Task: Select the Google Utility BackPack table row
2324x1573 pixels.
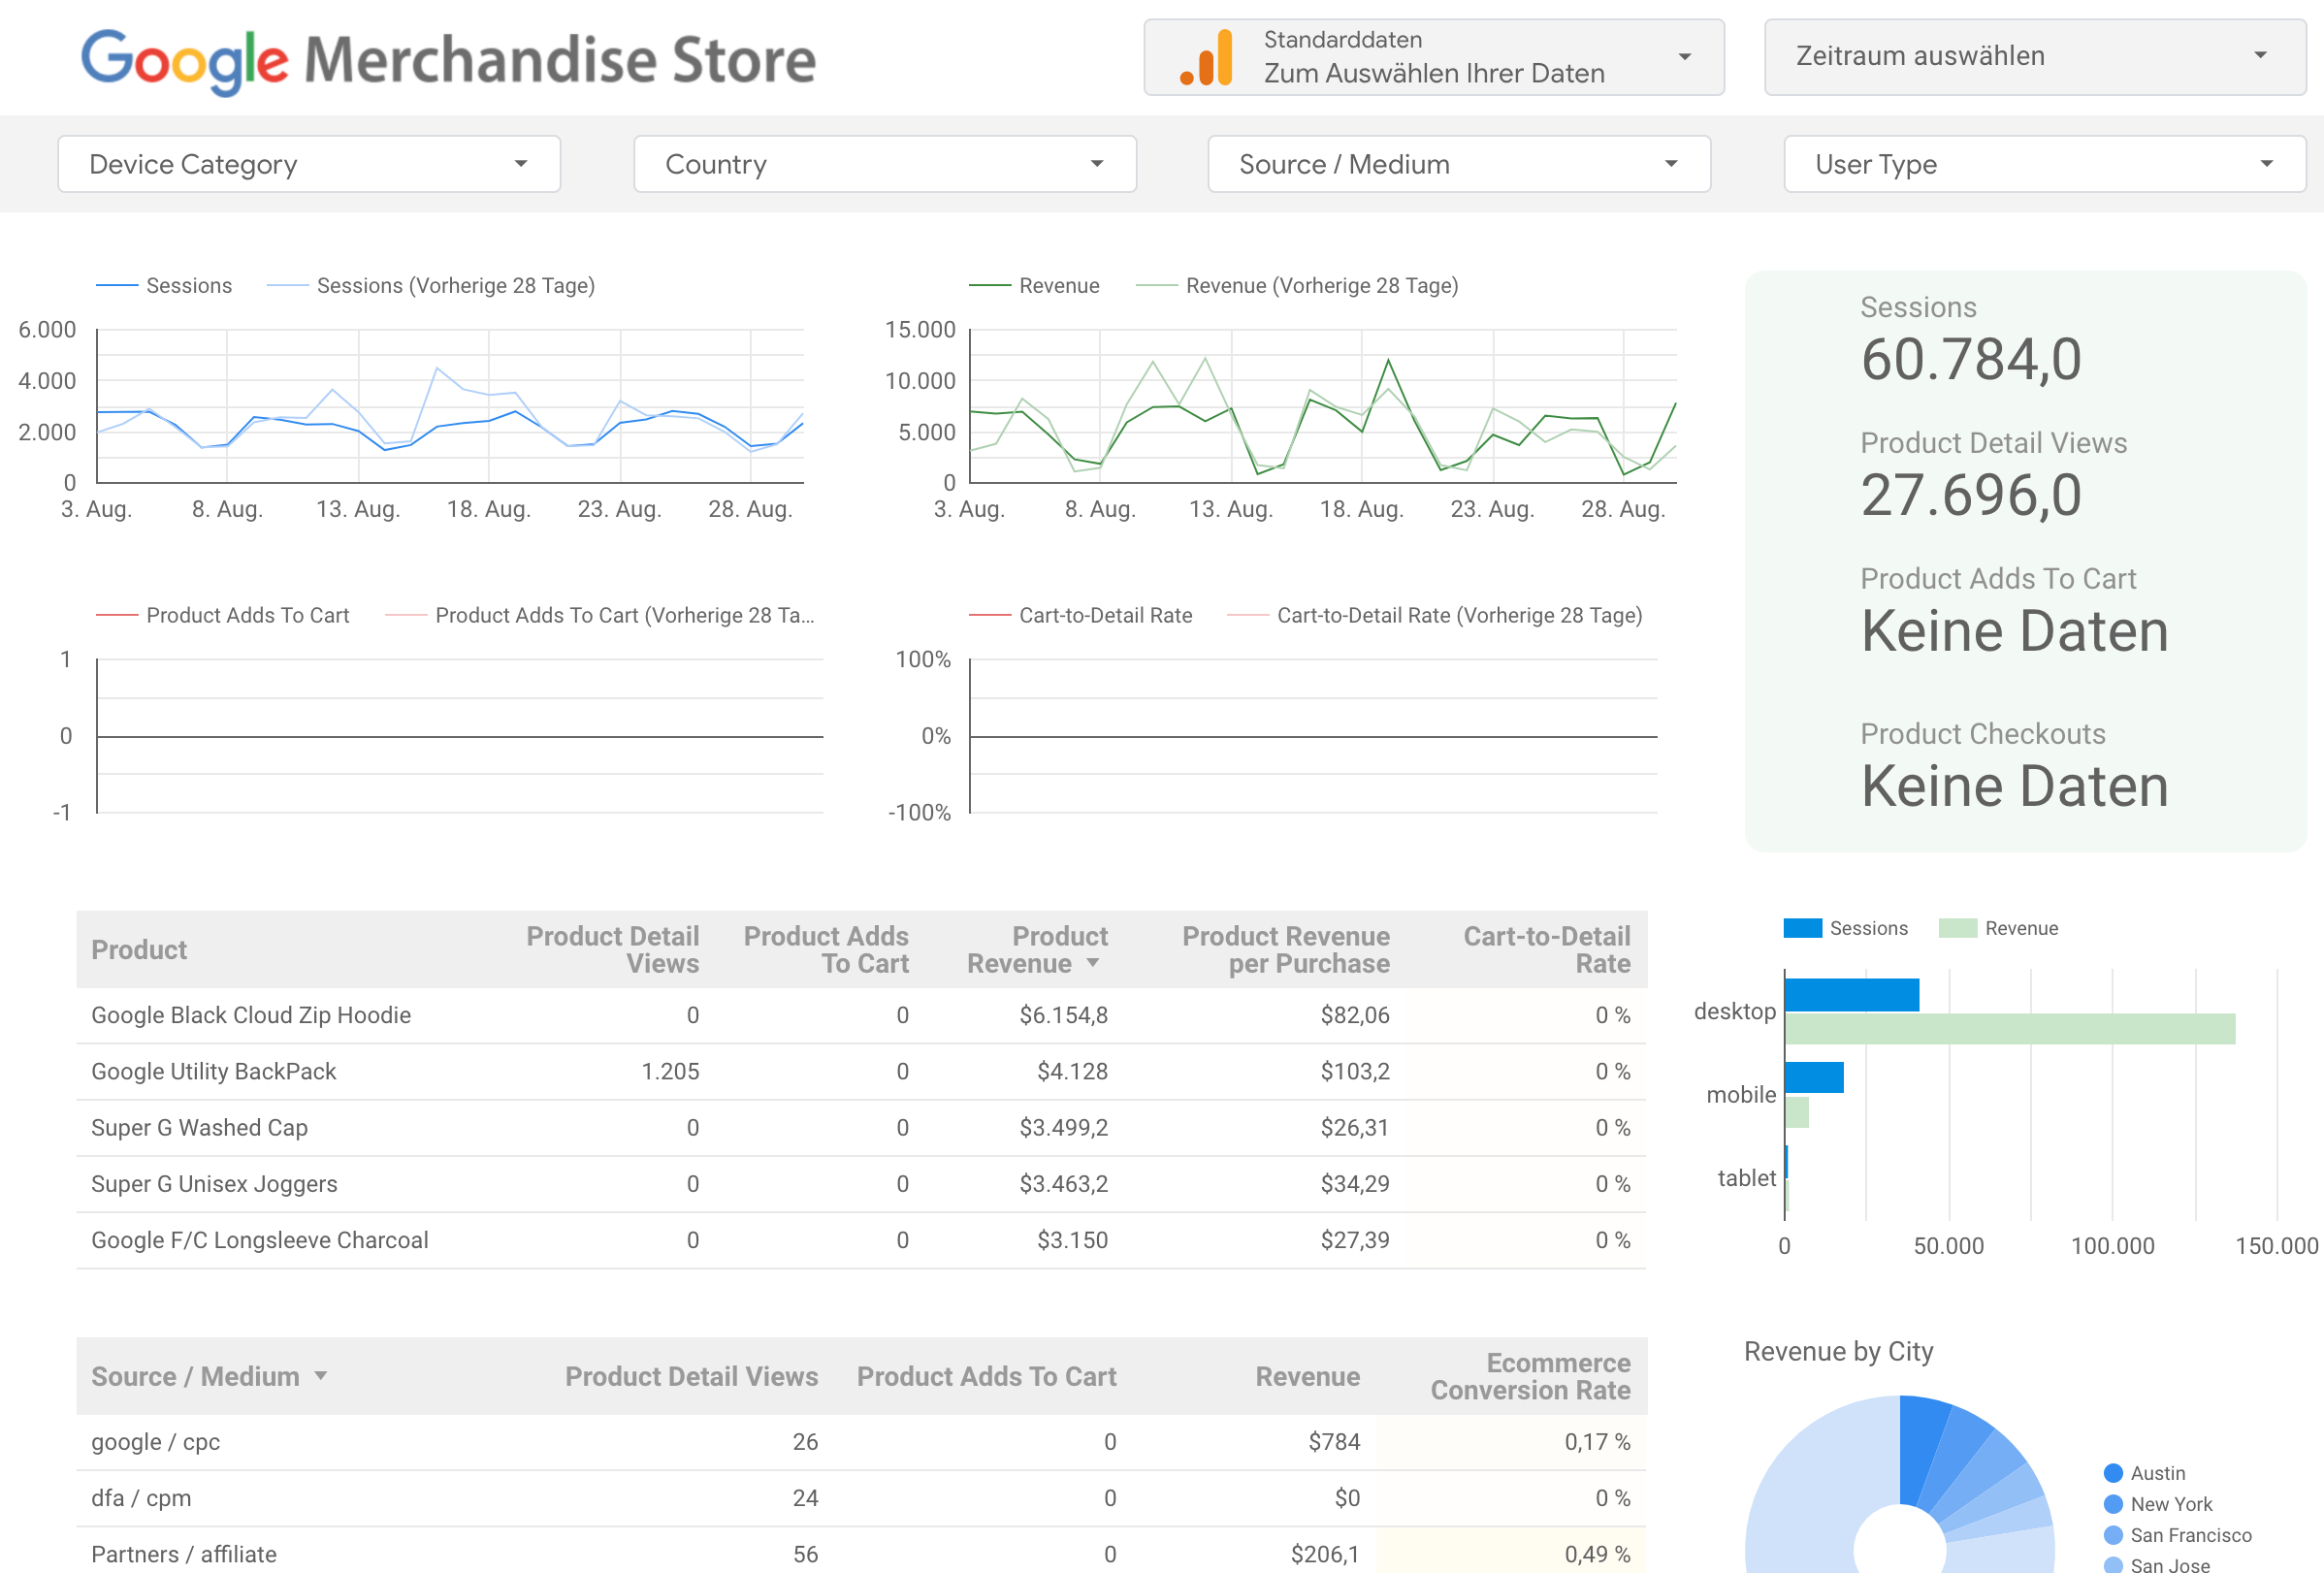Action: point(700,1071)
